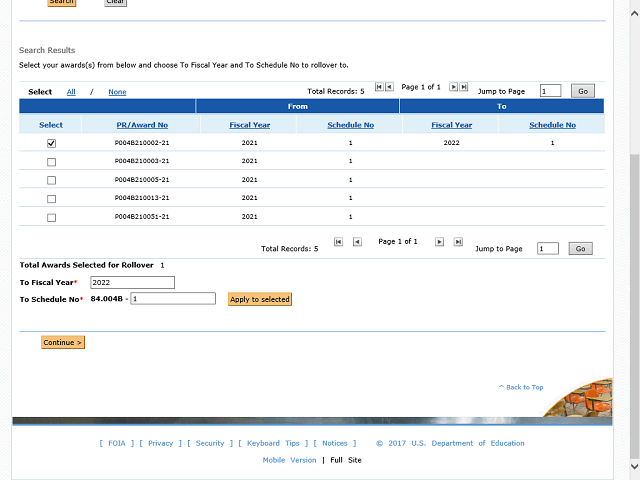640x480 pixels.
Task: Click next page arrow in top pager
Action: pyautogui.click(x=453, y=87)
